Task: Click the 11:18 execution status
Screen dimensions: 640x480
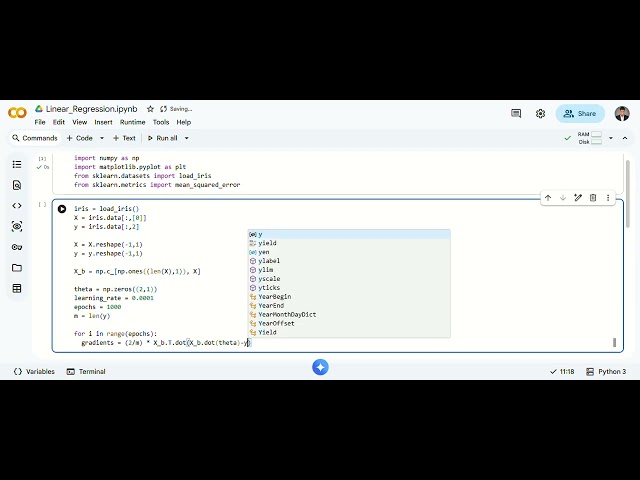Action: coord(562,371)
